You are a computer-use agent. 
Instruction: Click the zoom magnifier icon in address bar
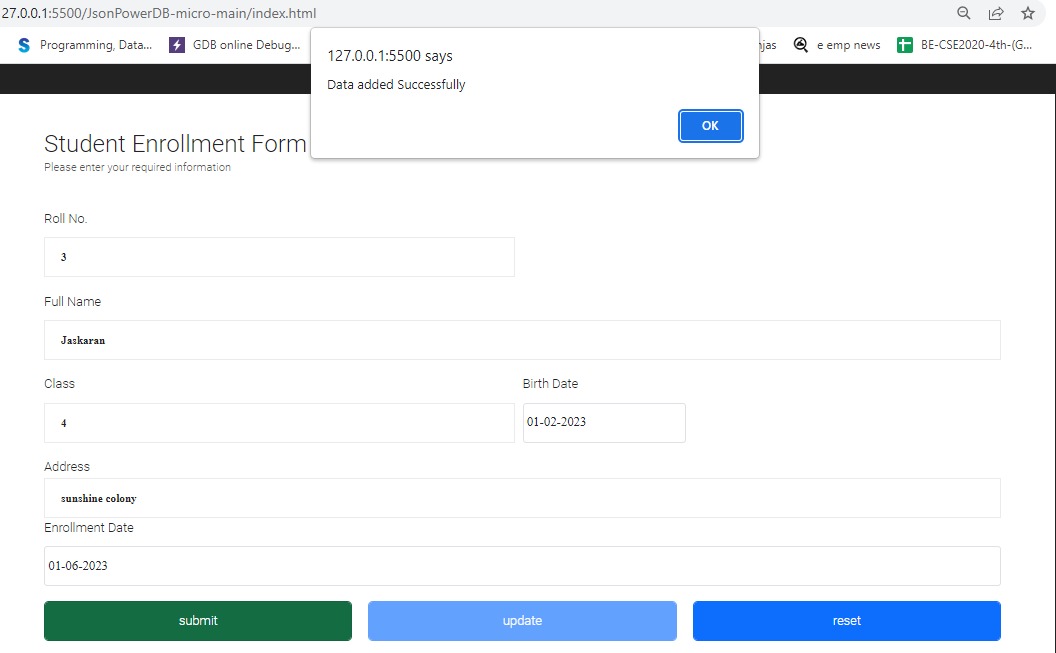tap(964, 13)
